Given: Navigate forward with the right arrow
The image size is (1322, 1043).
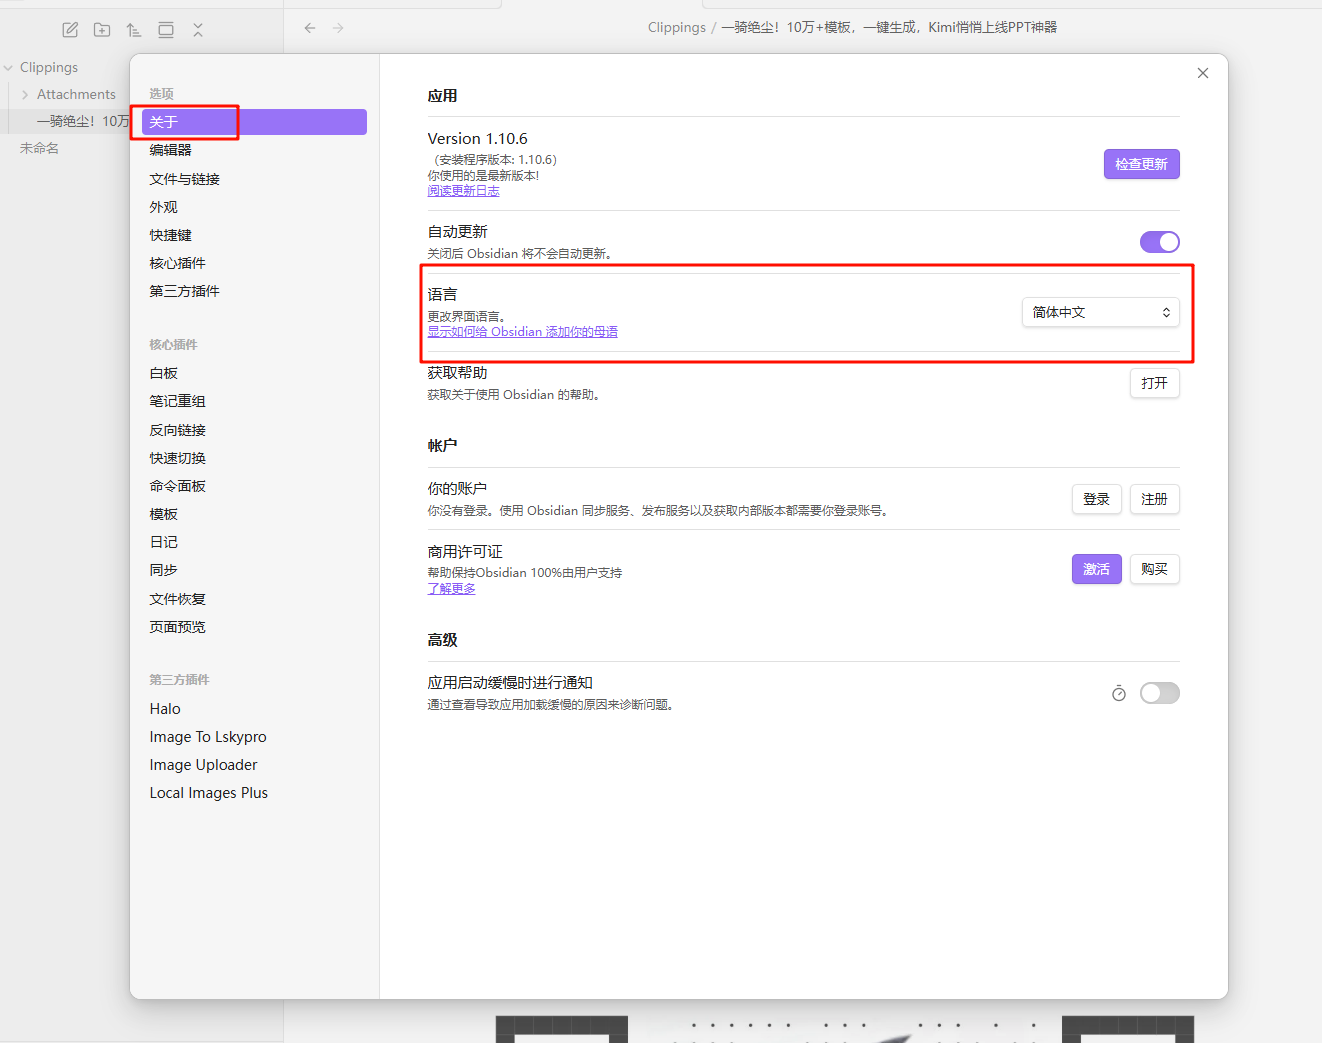Looking at the screenshot, I should tap(338, 28).
